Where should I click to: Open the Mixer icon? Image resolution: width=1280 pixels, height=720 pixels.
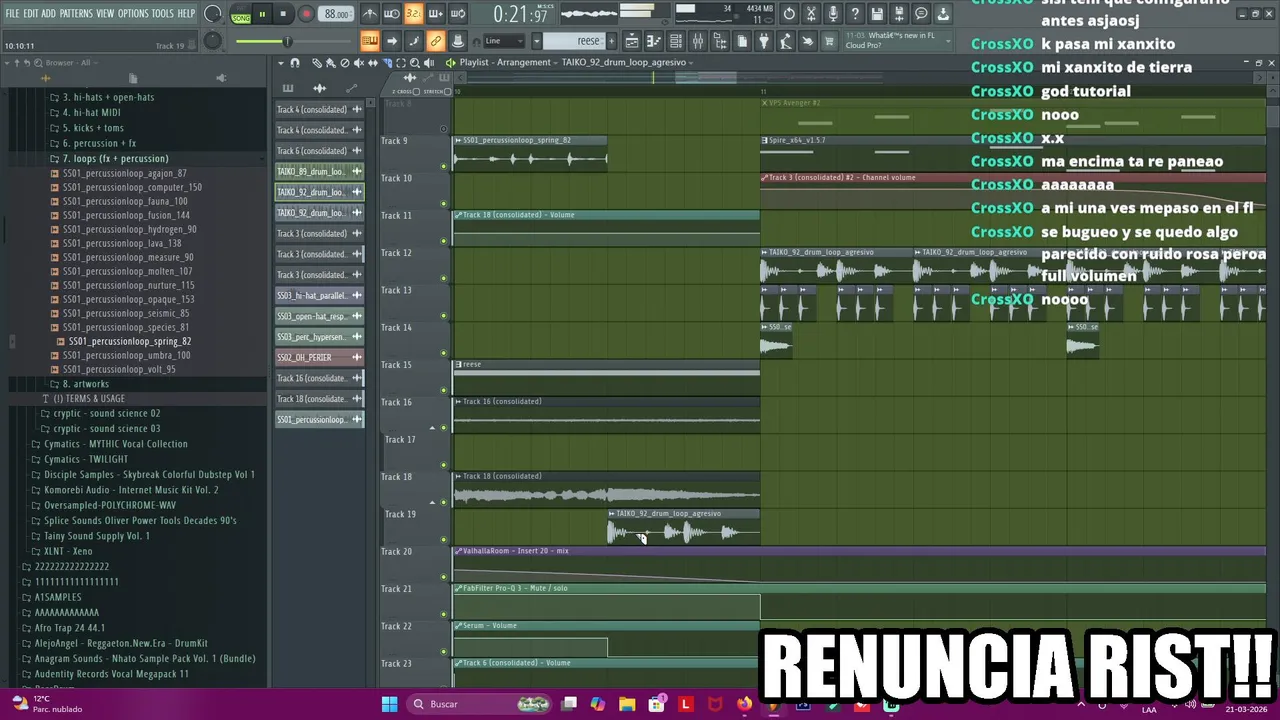[x=697, y=41]
